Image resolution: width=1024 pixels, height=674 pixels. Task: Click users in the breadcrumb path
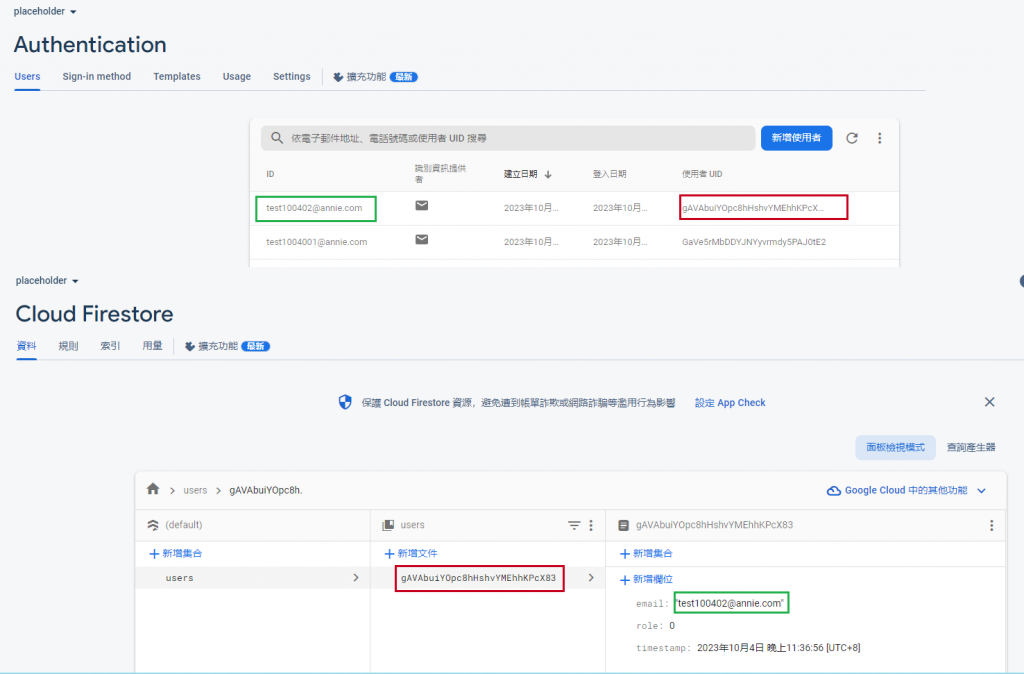pyautogui.click(x=195, y=490)
